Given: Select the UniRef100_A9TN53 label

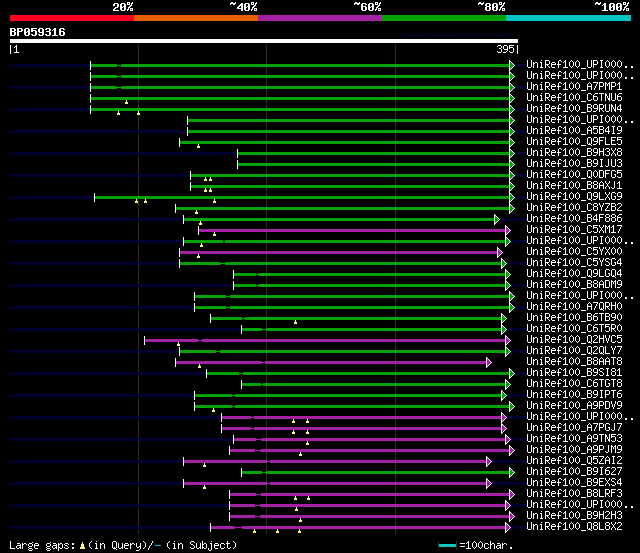Looking at the screenshot, I should [x=574, y=439].
